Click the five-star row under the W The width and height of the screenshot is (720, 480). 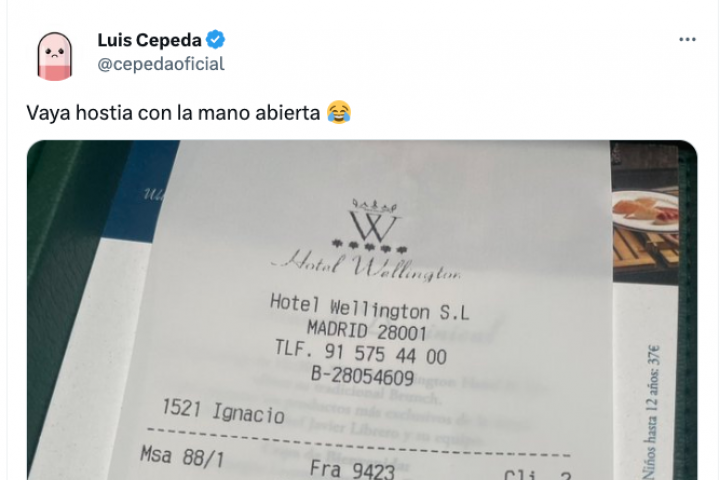coord(370,246)
